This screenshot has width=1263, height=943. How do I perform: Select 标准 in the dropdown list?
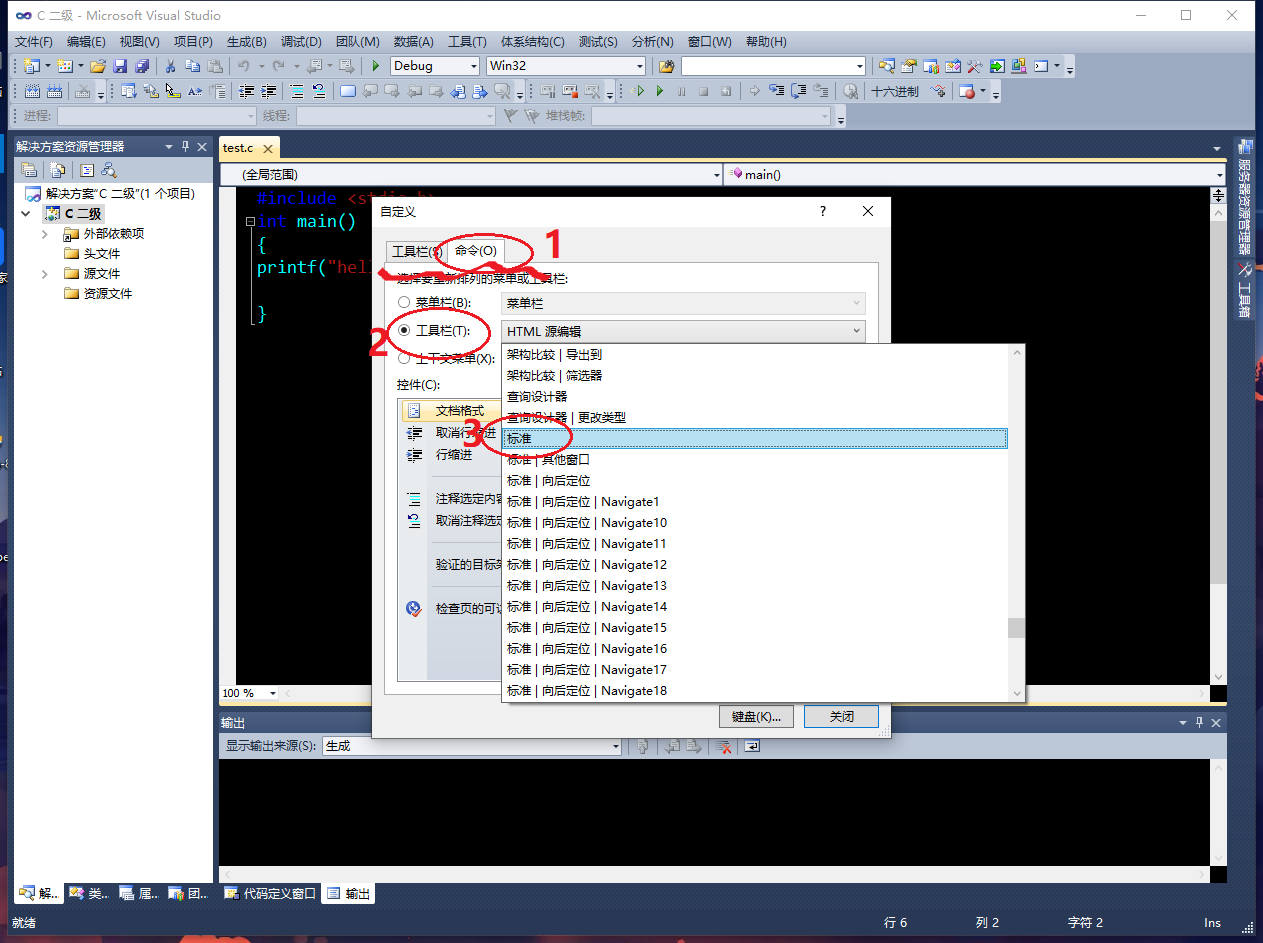[x=755, y=438]
